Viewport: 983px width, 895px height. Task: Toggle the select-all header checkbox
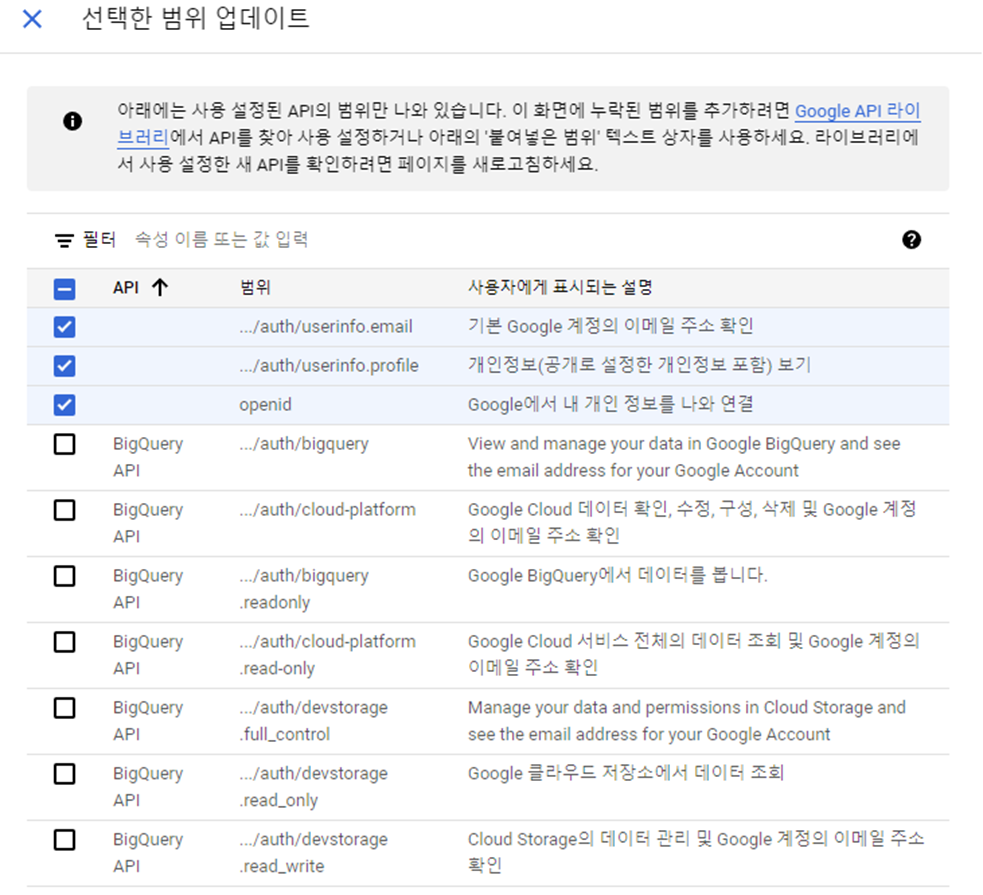[65, 289]
